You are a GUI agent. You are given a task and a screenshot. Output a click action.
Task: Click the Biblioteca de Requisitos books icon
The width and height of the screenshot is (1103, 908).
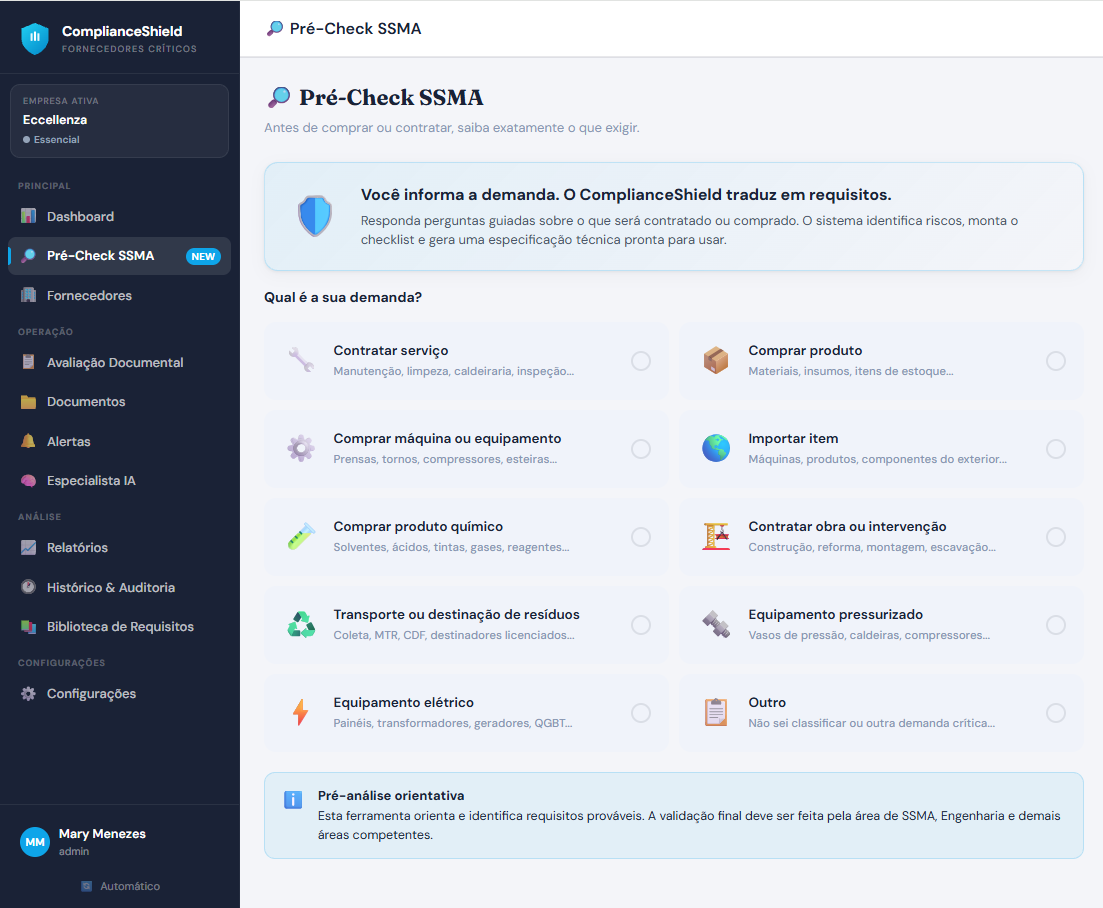click(x=28, y=626)
